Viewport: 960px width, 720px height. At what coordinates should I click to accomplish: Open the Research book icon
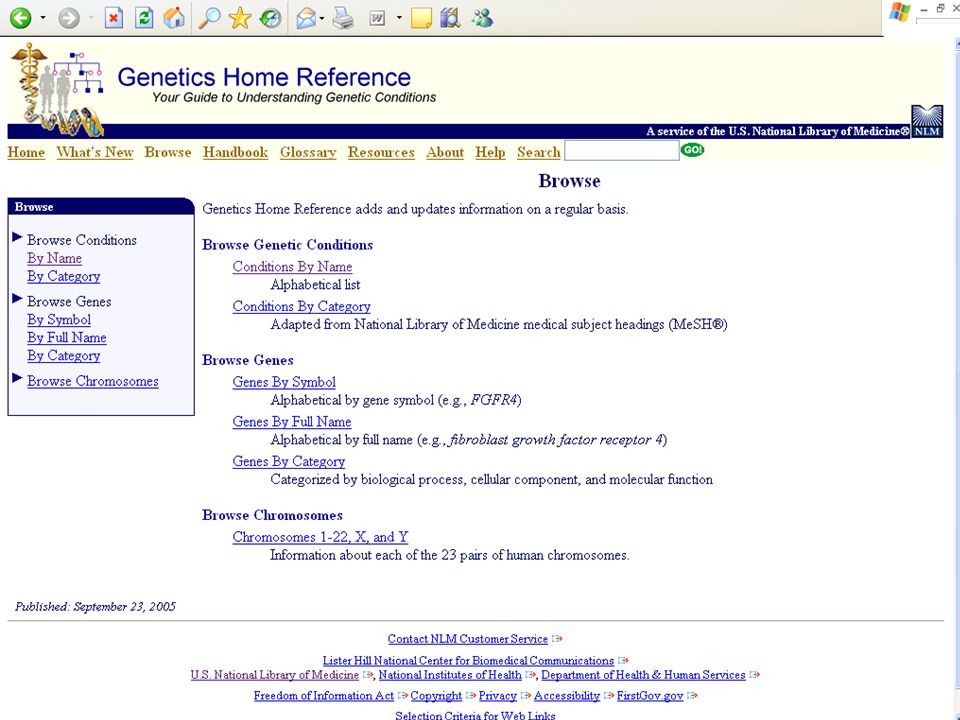451,18
